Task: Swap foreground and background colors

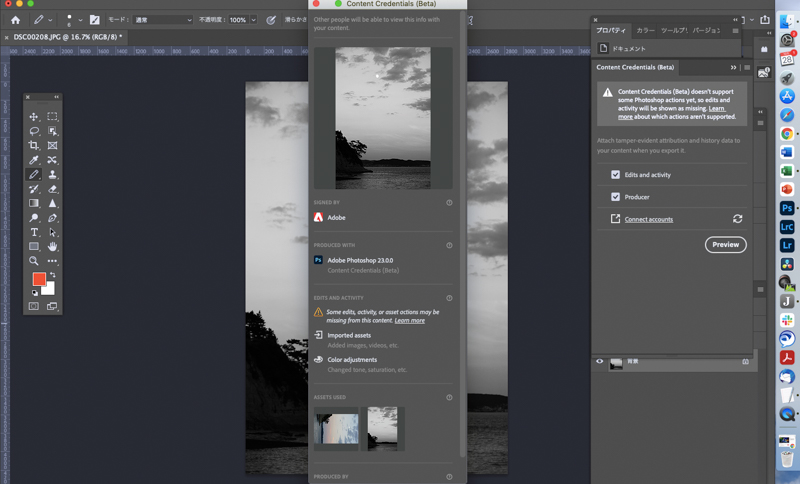Action: pyautogui.click(x=53, y=275)
